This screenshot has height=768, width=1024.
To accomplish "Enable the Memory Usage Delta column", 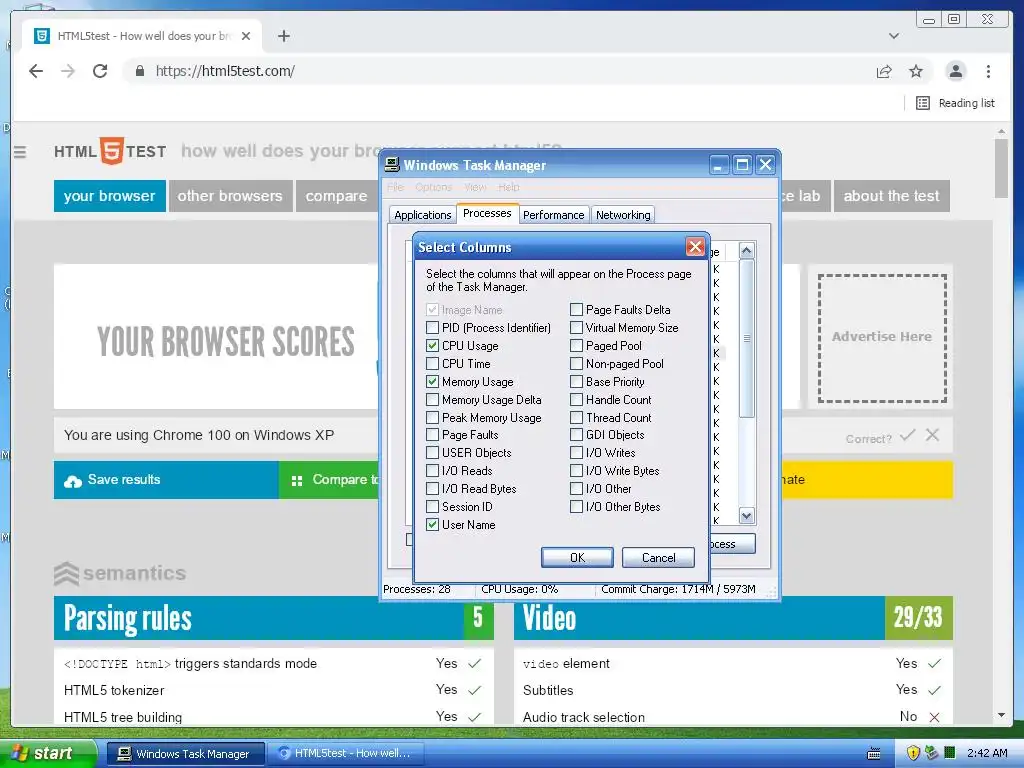I will (432, 400).
